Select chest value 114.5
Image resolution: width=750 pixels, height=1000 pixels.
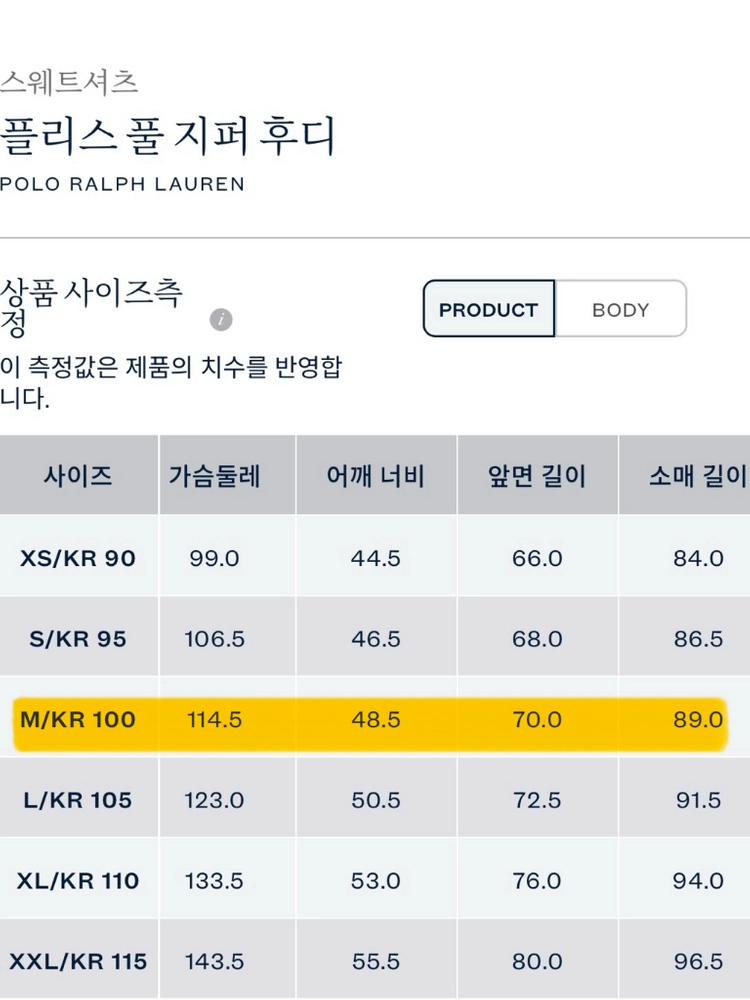tap(214, 719)
